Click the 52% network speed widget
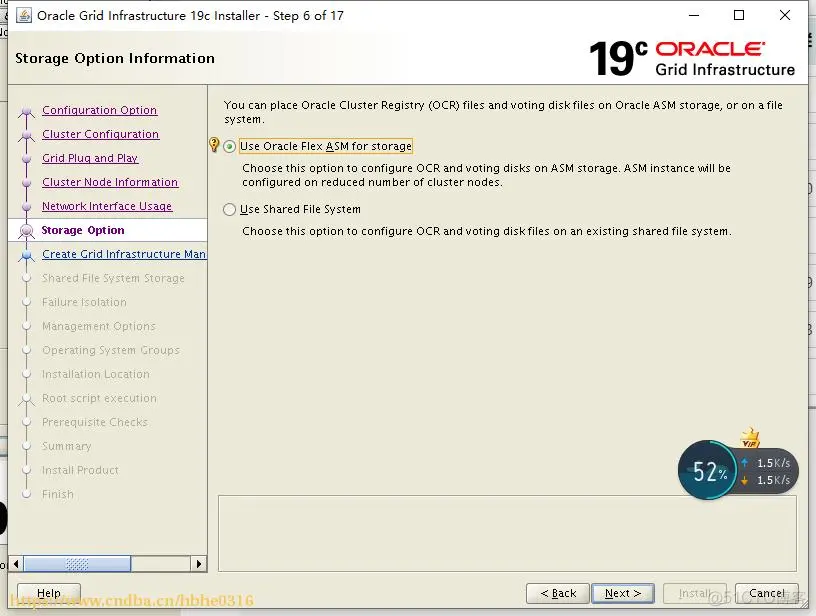 point(738,471)
